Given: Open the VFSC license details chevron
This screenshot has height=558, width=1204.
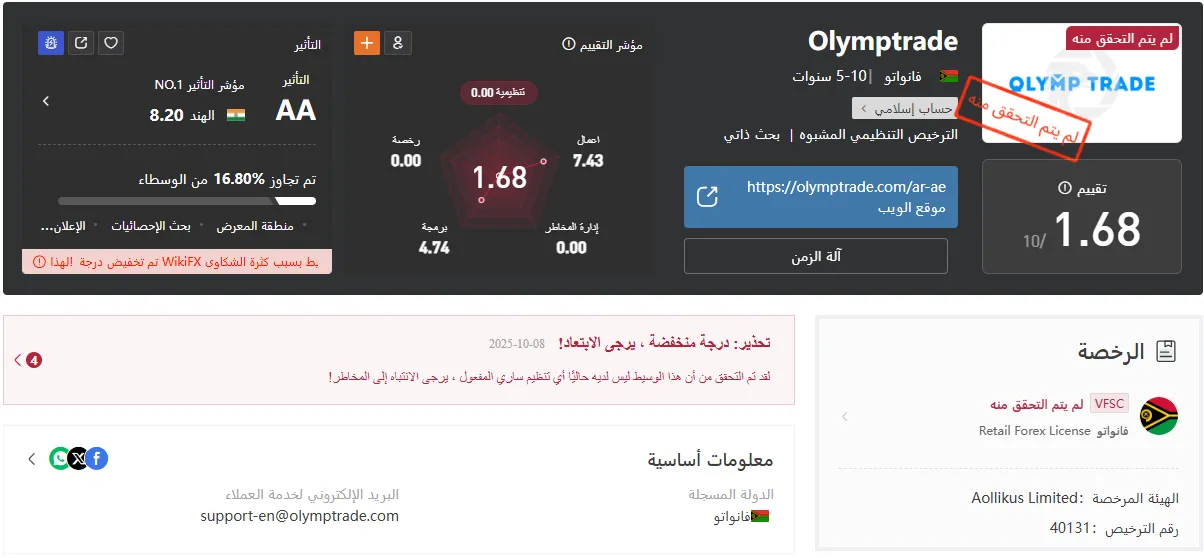Looking at the screenshot, I should coord(844,417).
